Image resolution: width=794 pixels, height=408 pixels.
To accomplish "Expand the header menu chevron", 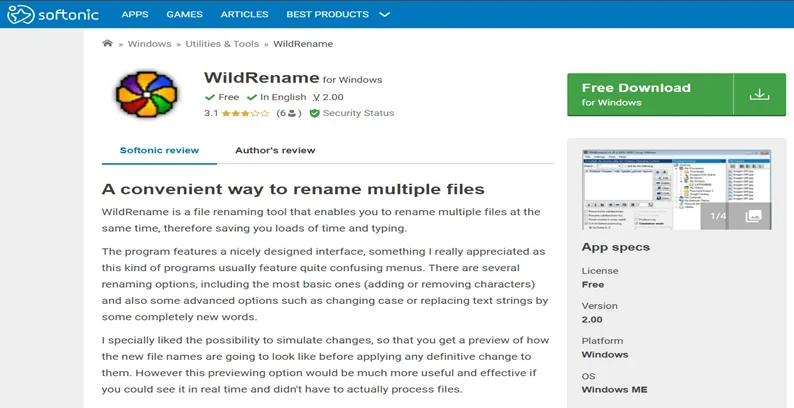I will click(x=385, y=15).
